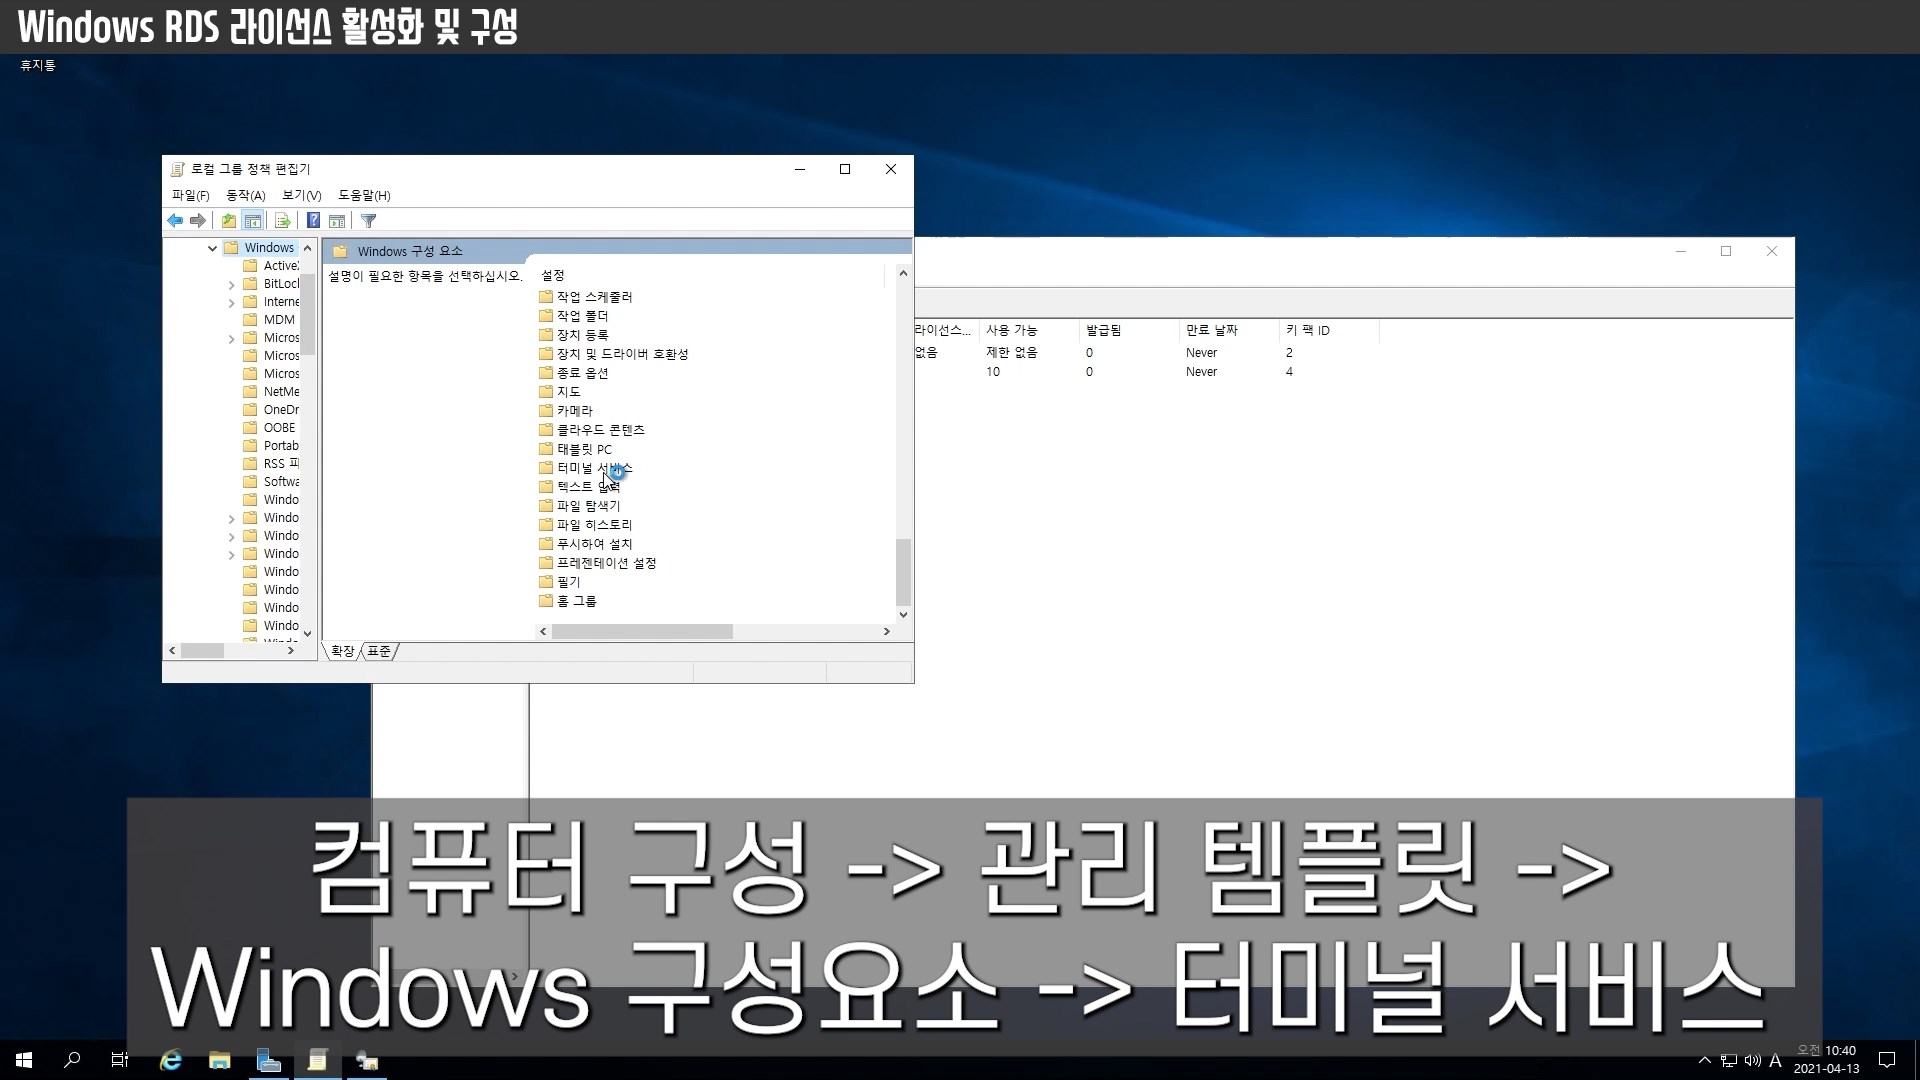The height and width of the screenshot is (1080, 1920).
Task: Open the 장치 등록 folder
Action: pyautogui.click(x=573, y=335)
